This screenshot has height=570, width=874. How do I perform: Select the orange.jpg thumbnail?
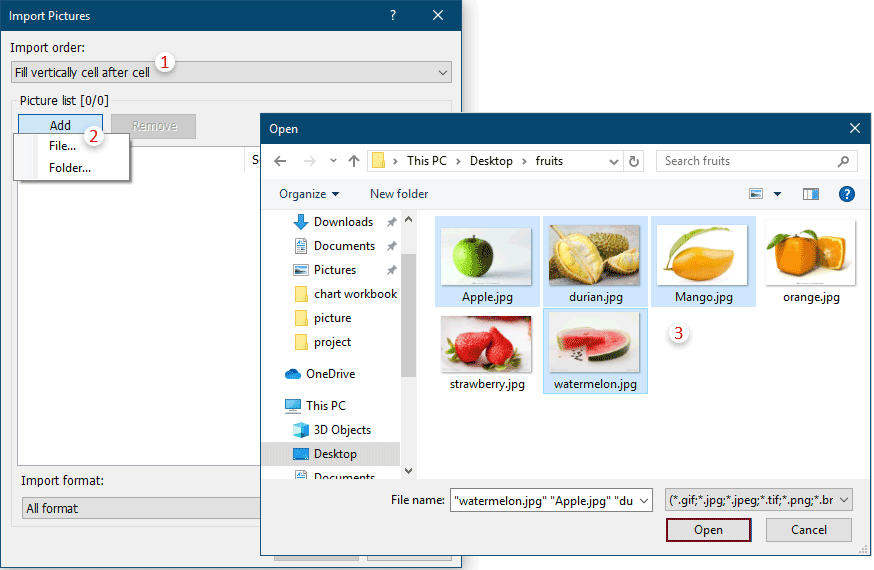[810, 260]
